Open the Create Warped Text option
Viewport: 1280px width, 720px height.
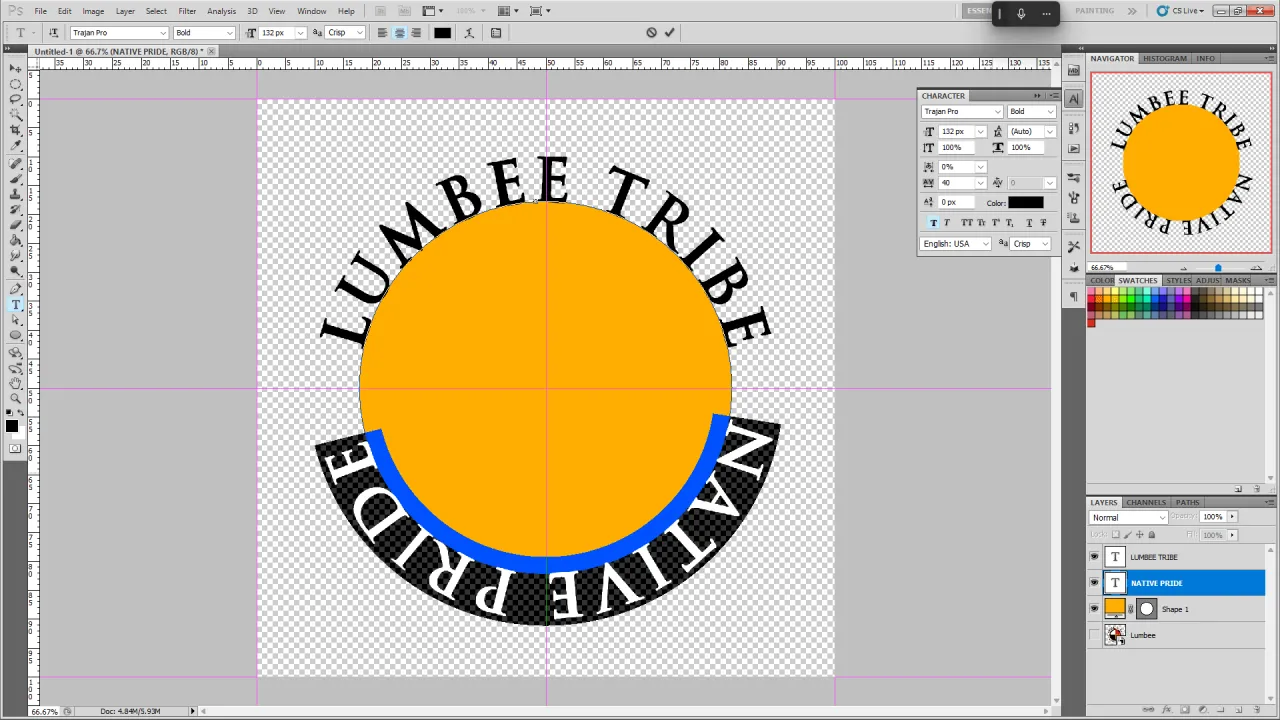pos(469,32)
